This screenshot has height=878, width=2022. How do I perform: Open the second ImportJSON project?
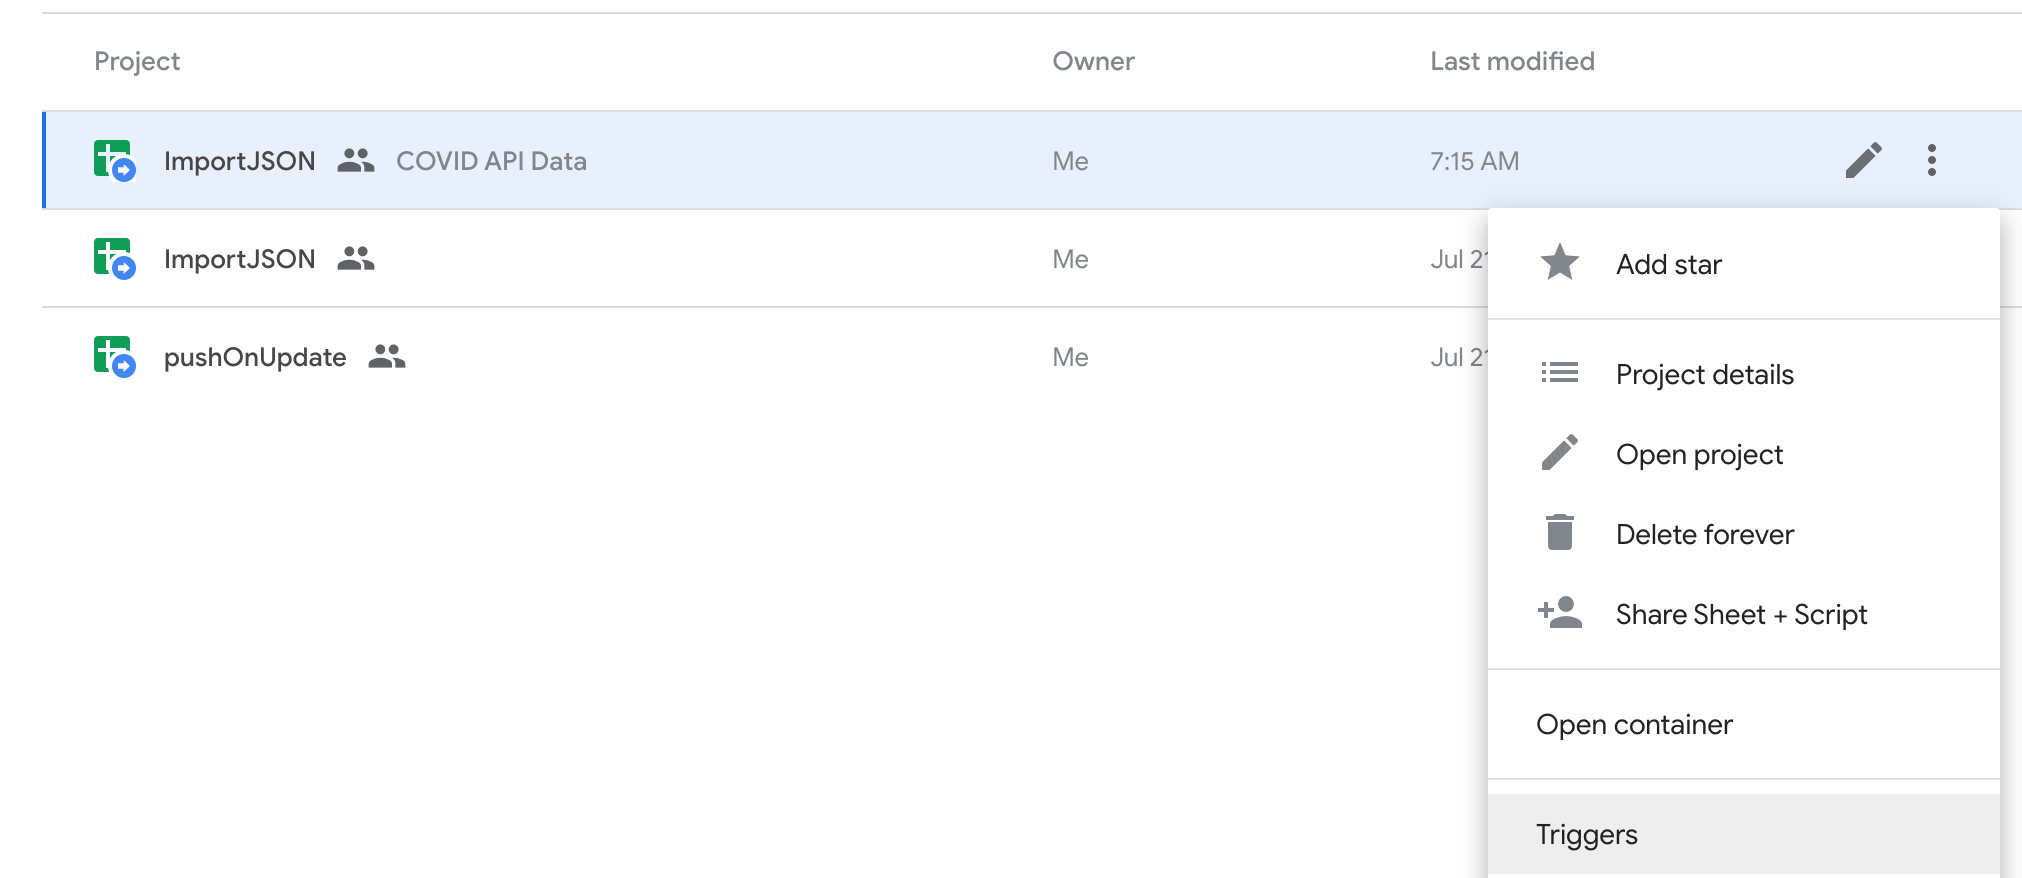click(x=239, y=259)
